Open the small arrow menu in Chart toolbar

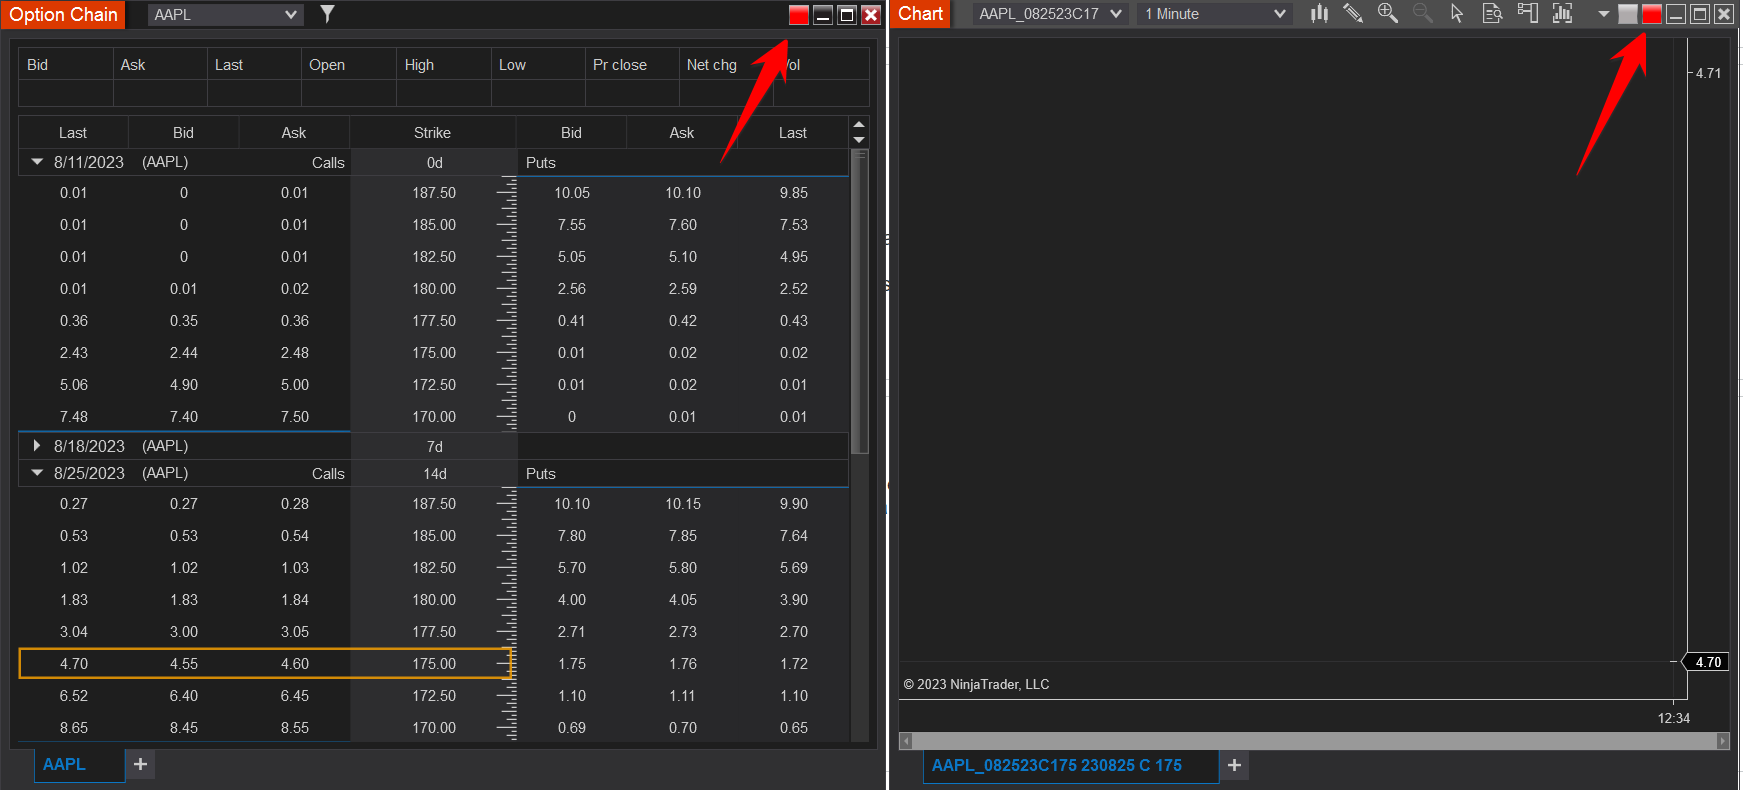tap(1603, 15)
